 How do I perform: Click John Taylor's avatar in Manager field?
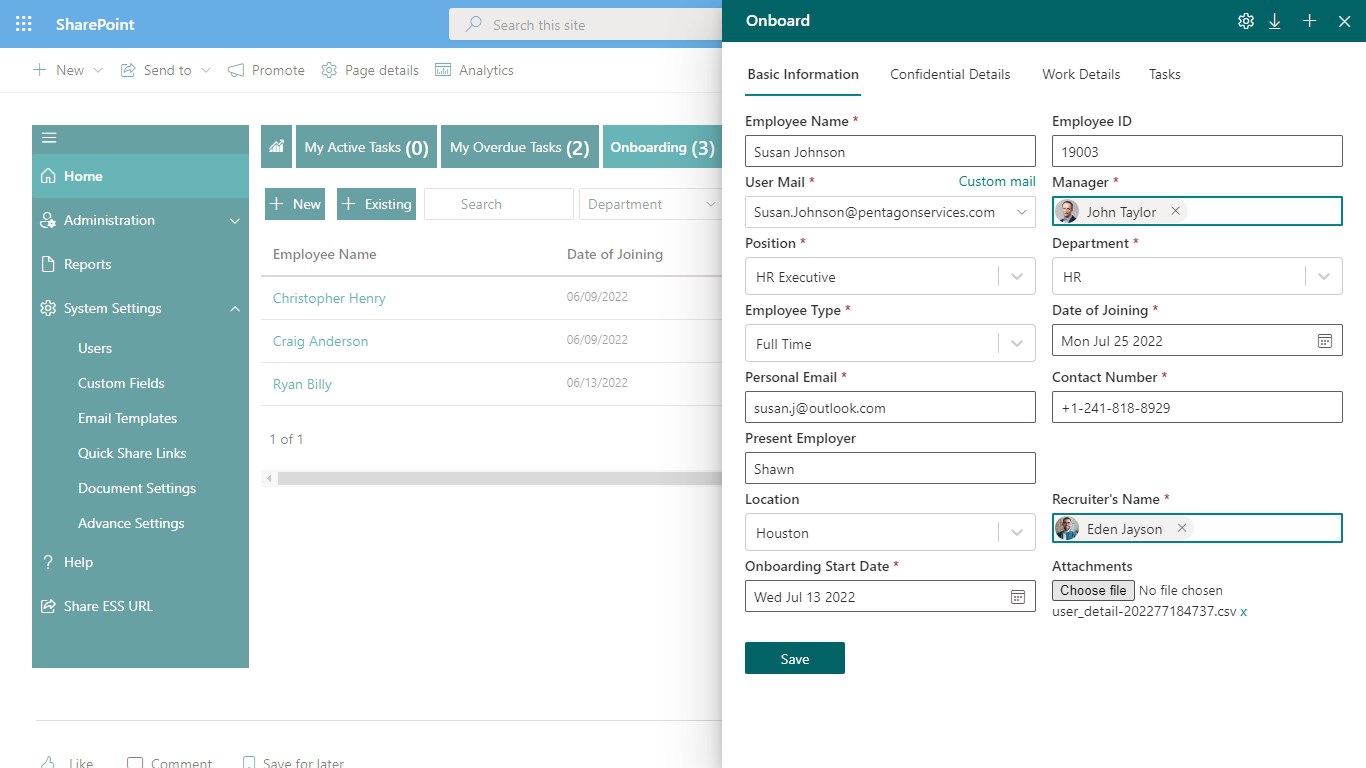point(1067,212)
